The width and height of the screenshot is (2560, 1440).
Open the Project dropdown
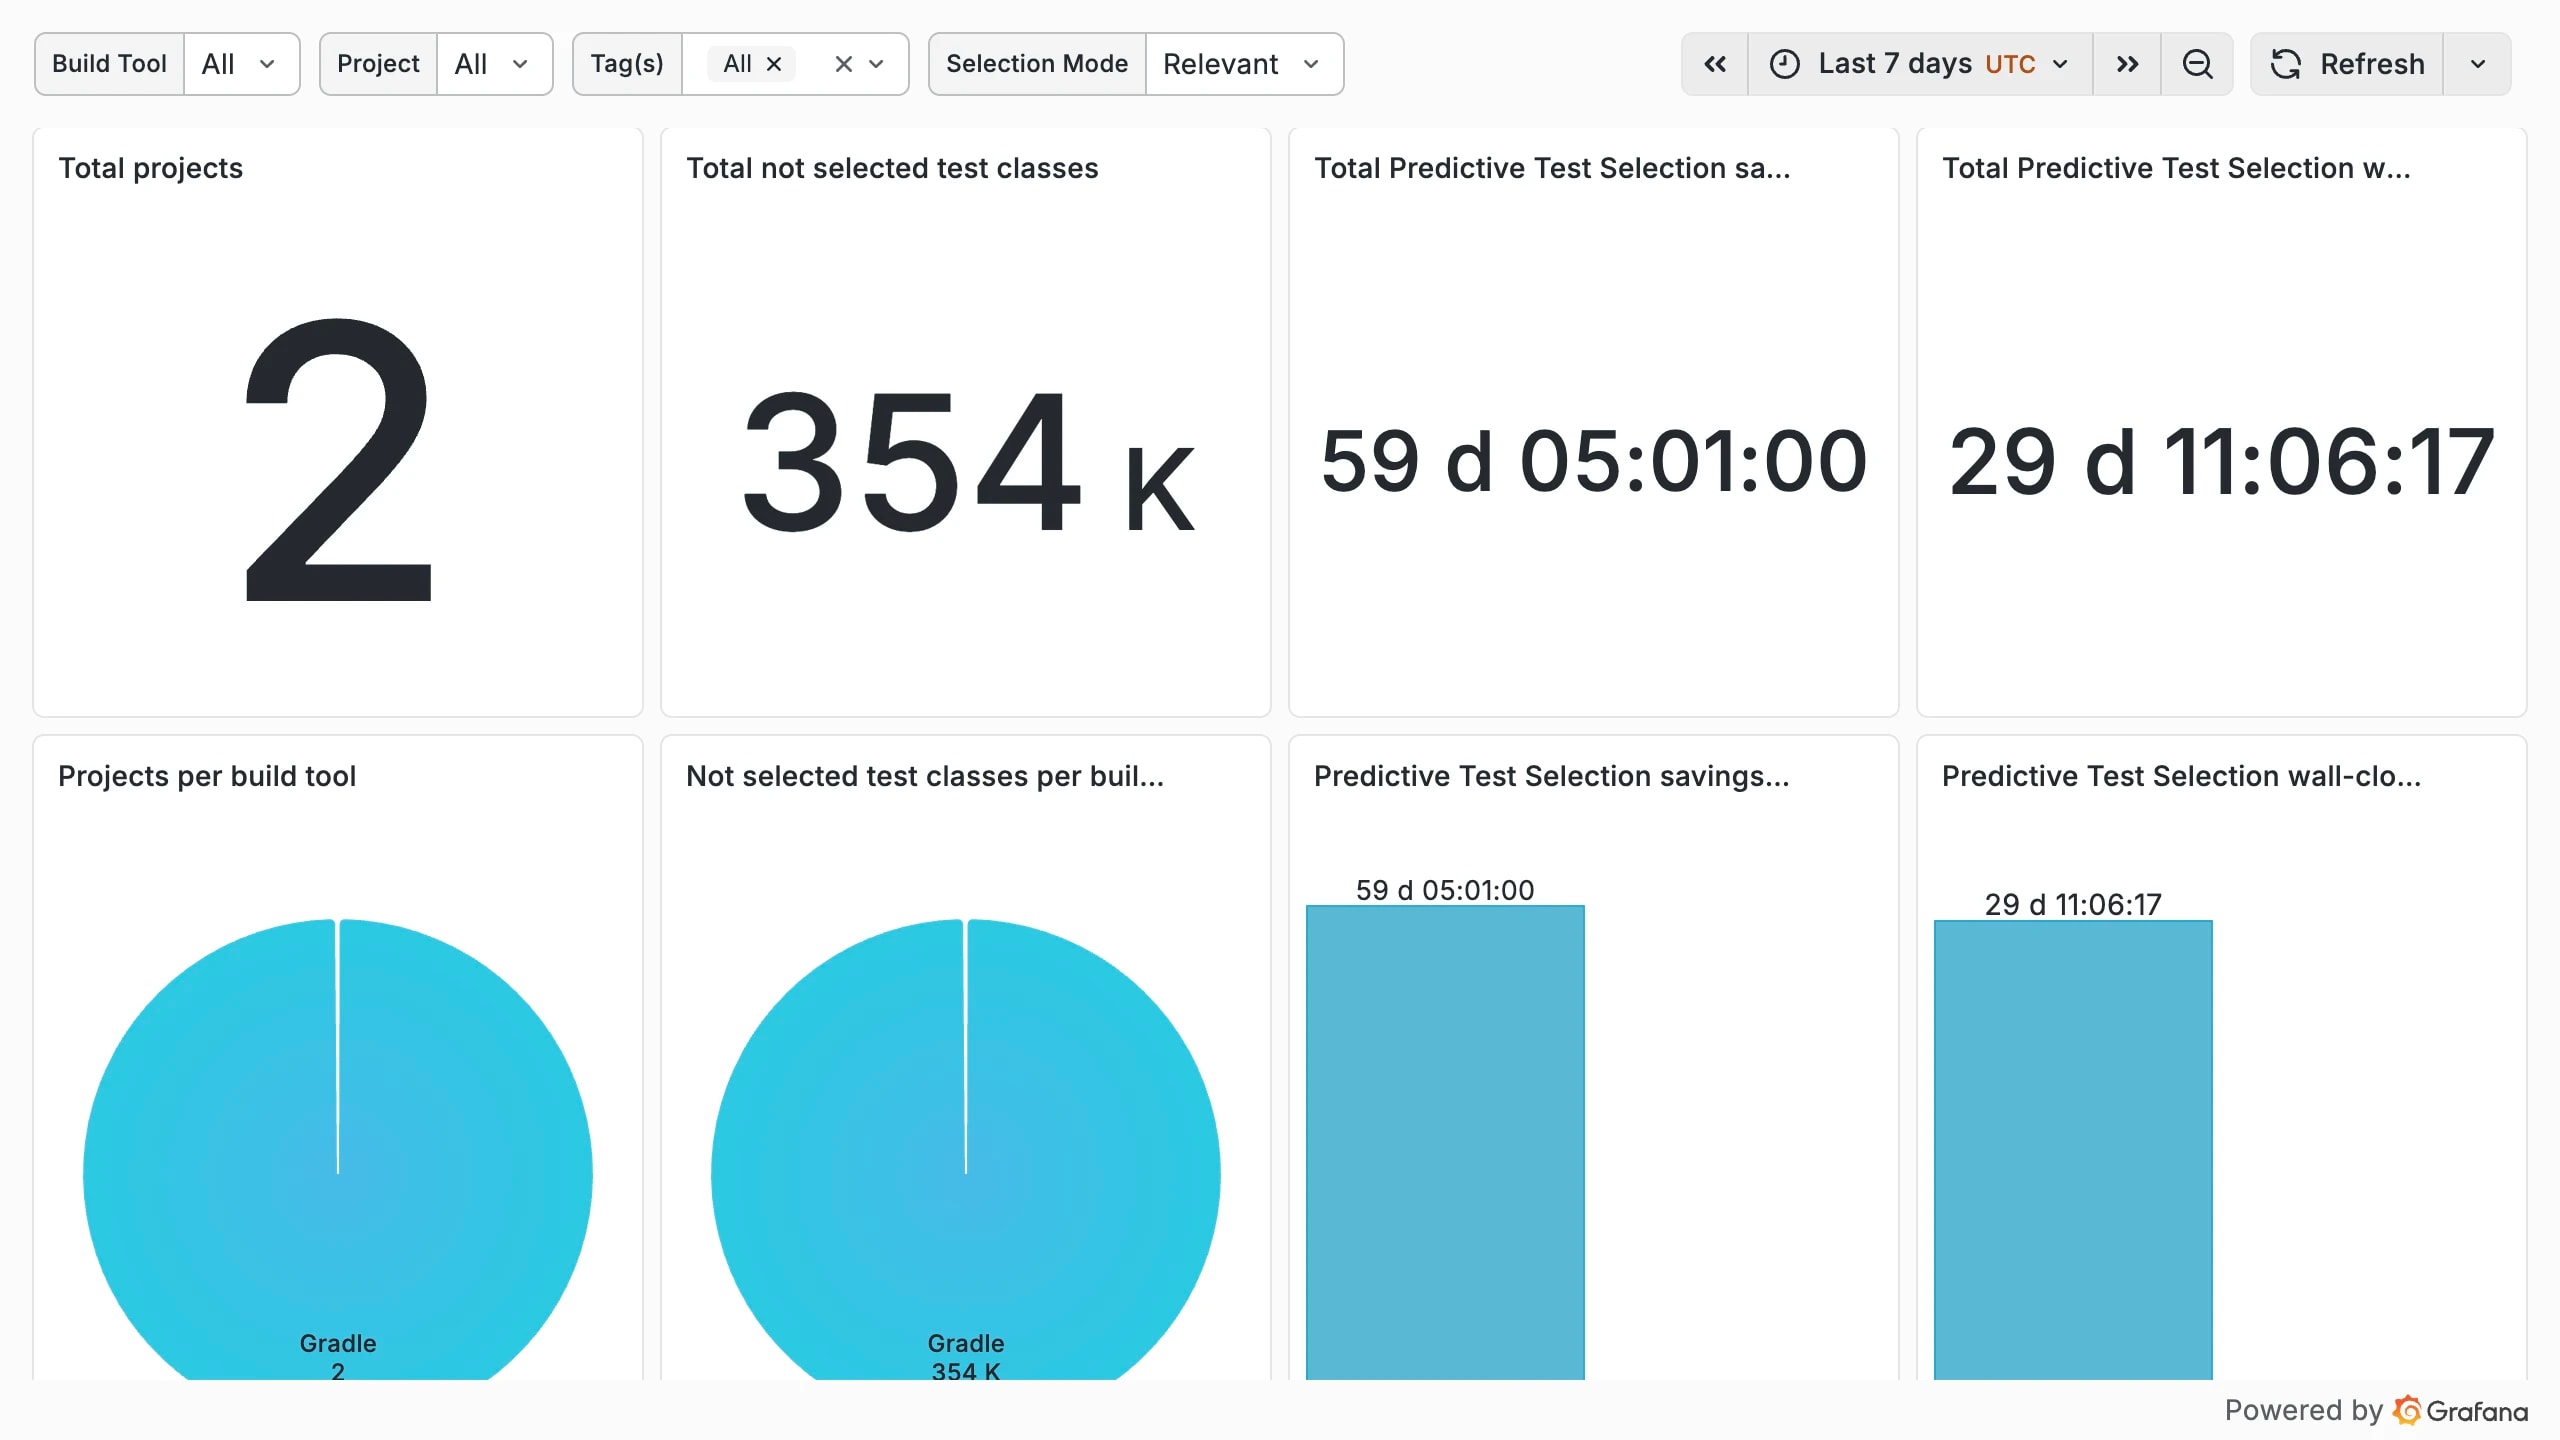pyautogui.click(x=494, y=64)
